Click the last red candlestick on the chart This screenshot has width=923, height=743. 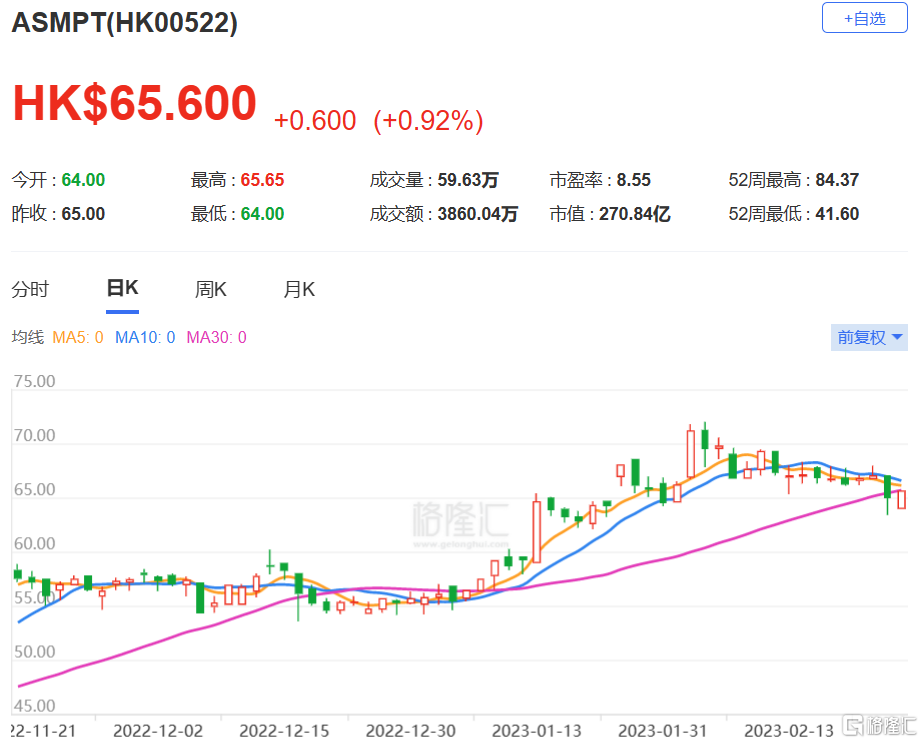pos(901,499)
